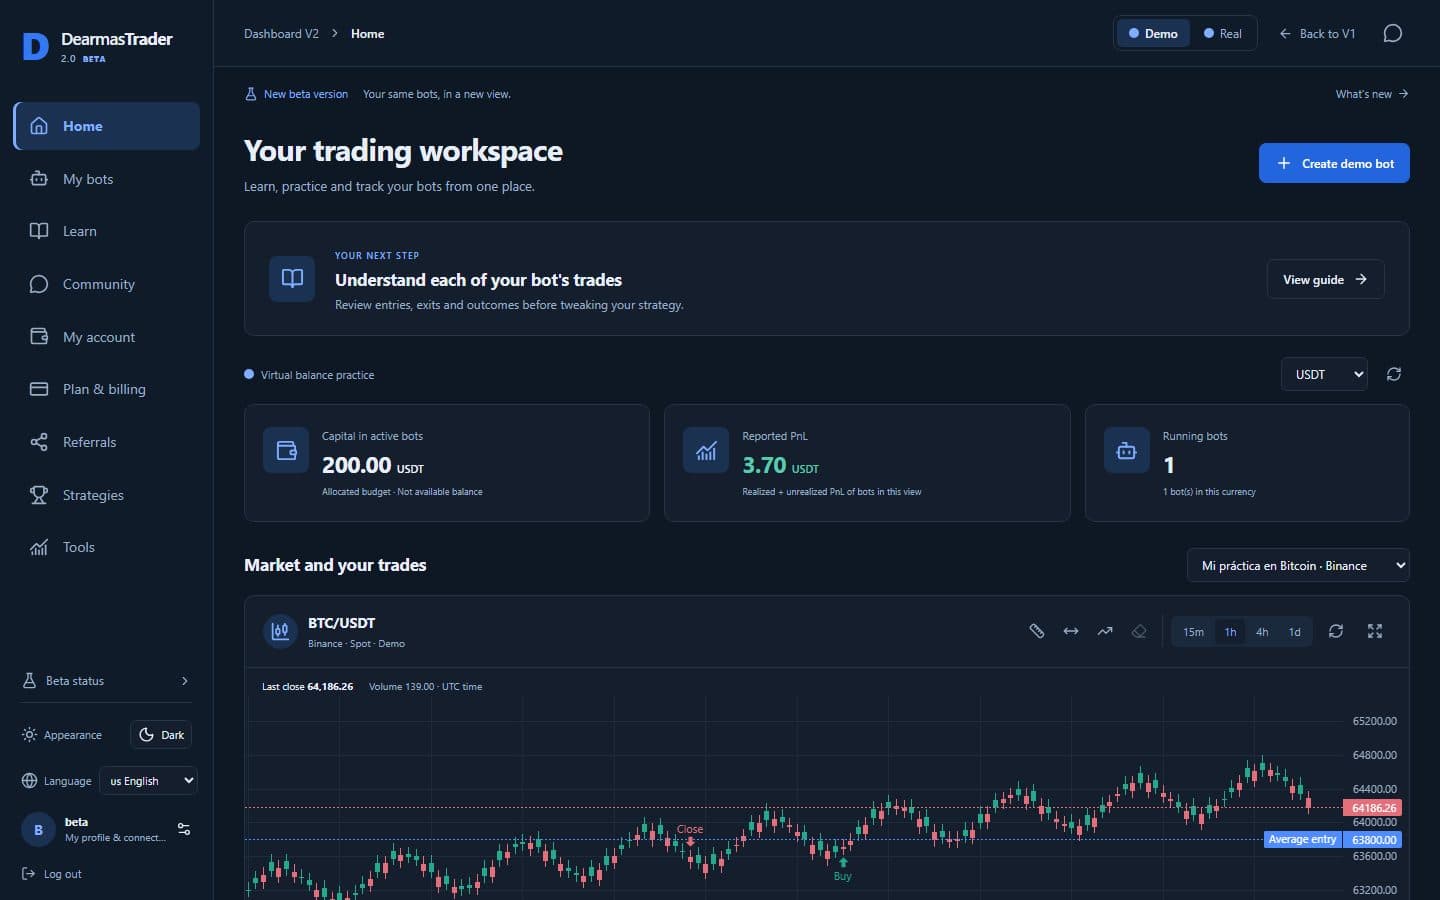Switch to Demo mode
Screen dimensions: 1440x900
point(1153,34)
